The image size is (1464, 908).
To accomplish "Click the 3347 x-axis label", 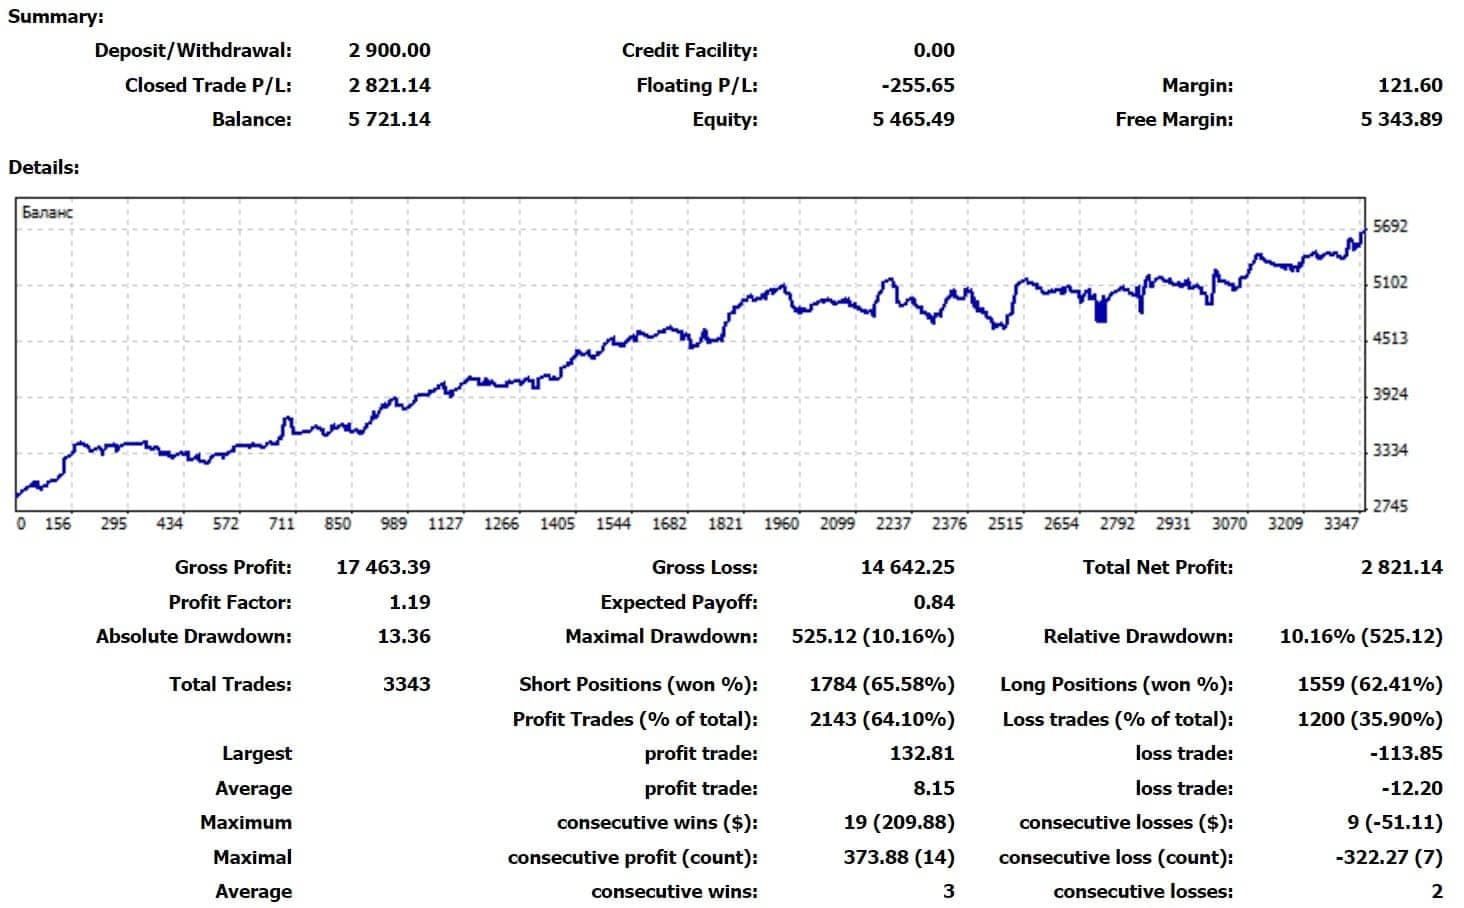I will (x=1341, y=523).
